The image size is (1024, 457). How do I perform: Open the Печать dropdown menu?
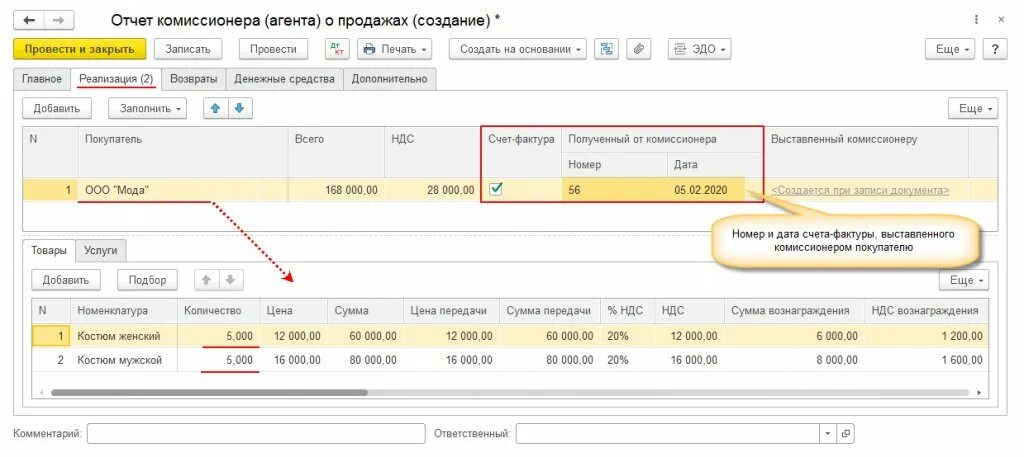395,49
